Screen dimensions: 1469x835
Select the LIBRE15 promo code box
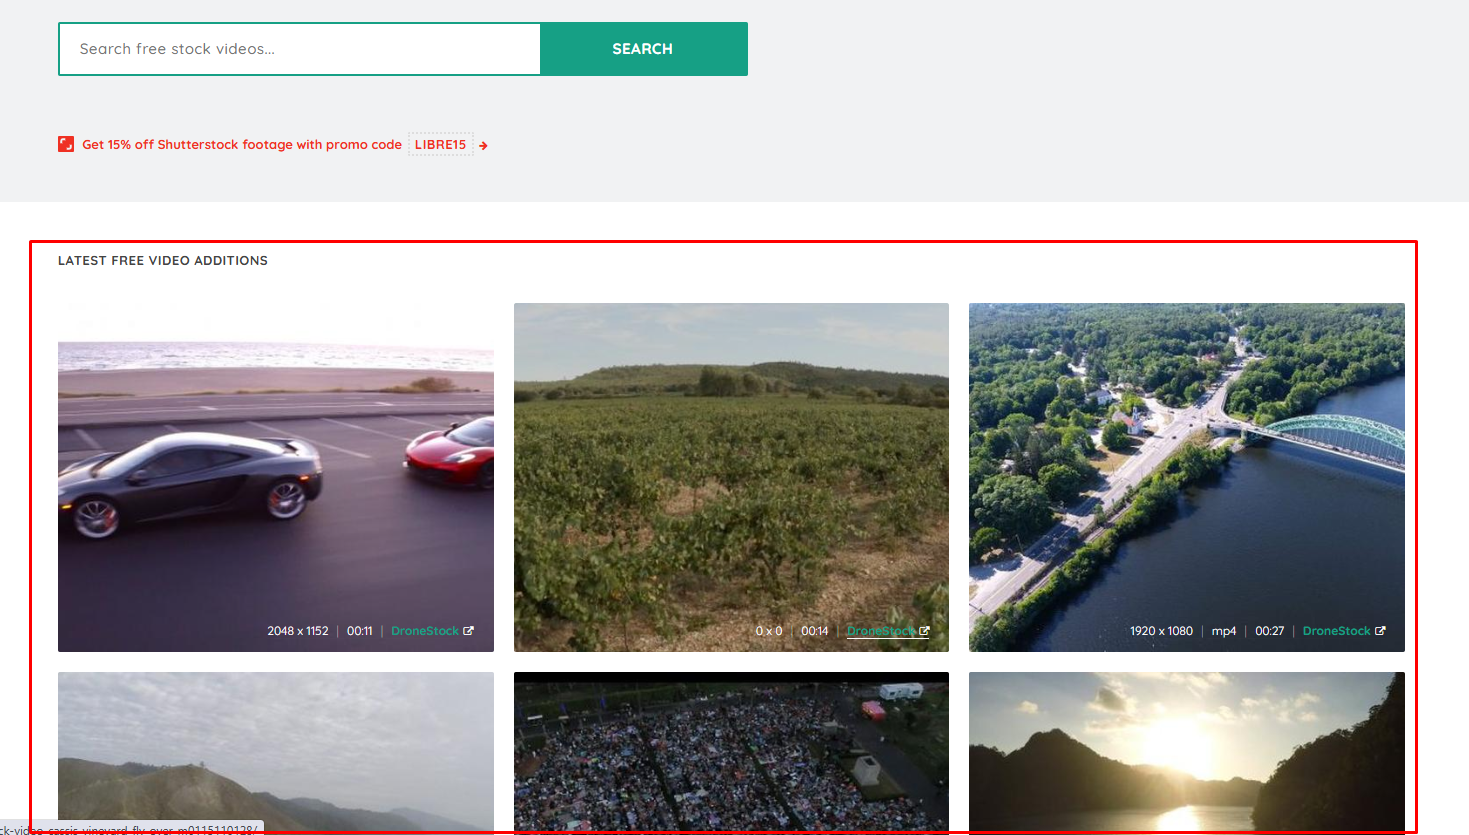(441, 144)
